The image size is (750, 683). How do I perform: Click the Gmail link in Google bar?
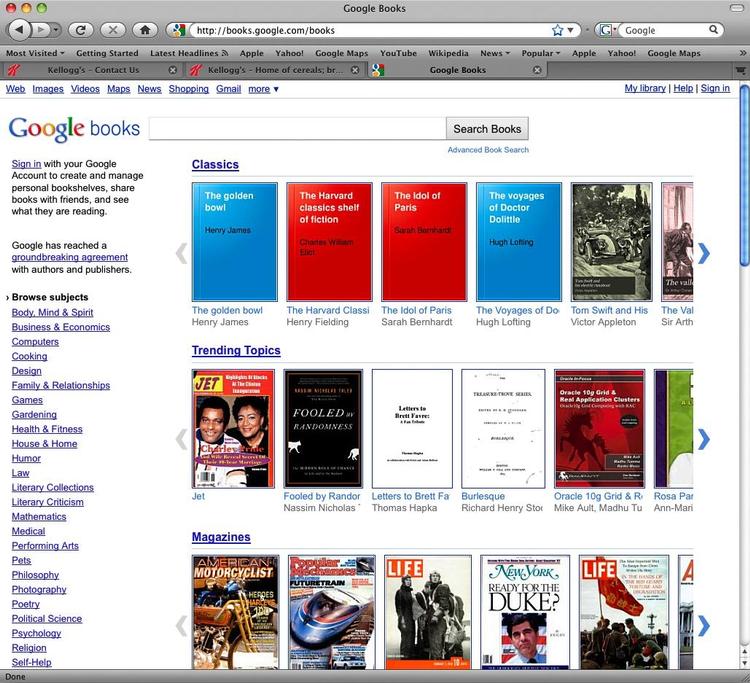pos(228,89)
